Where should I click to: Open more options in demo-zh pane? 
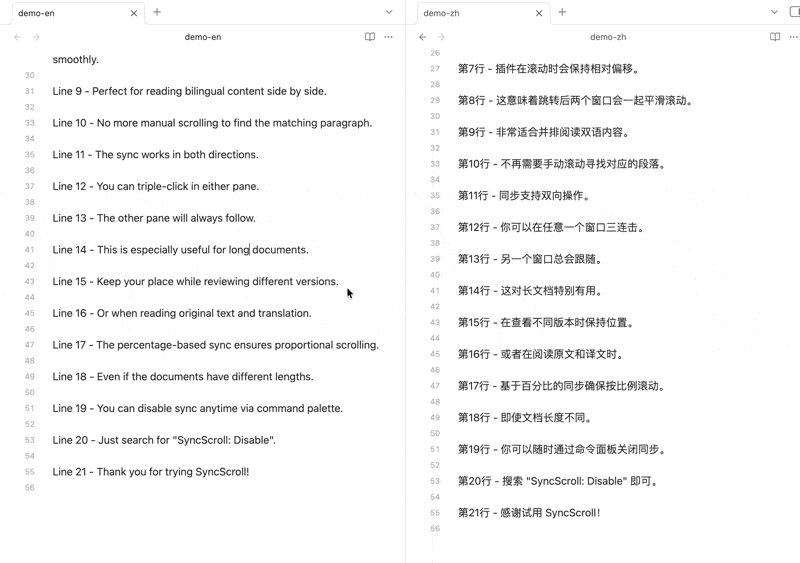point(793,37)
